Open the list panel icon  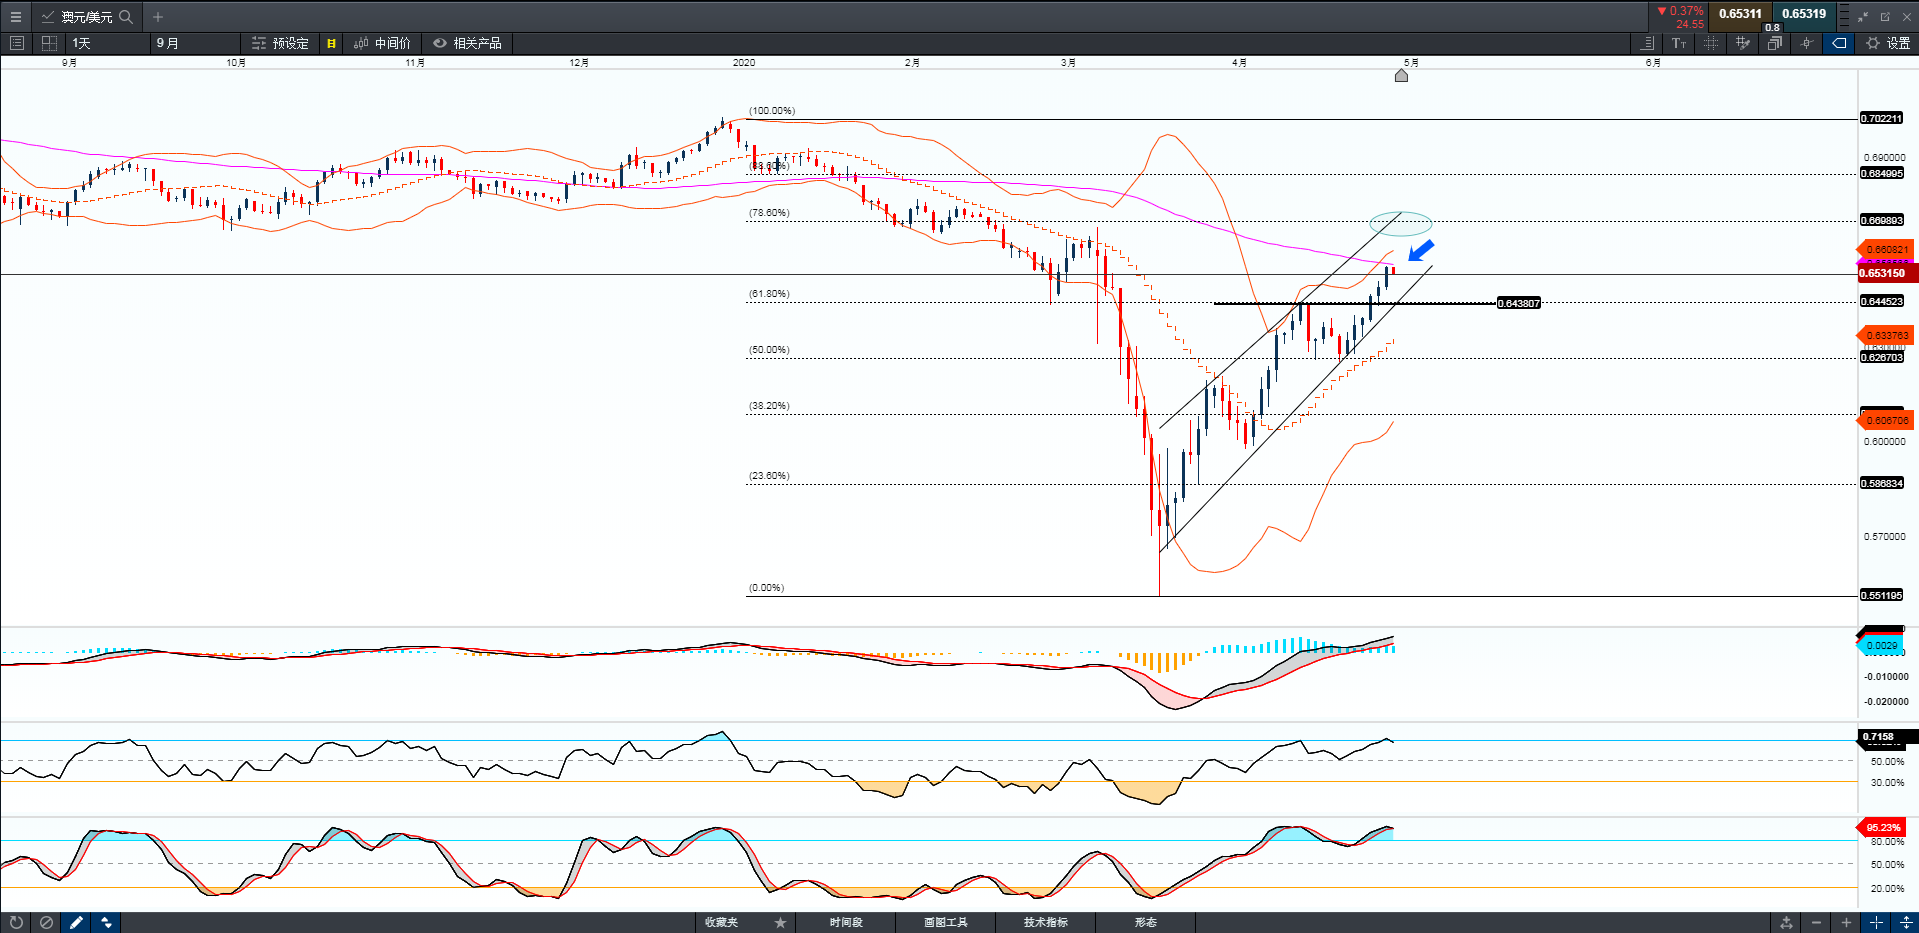click(16, 43)
